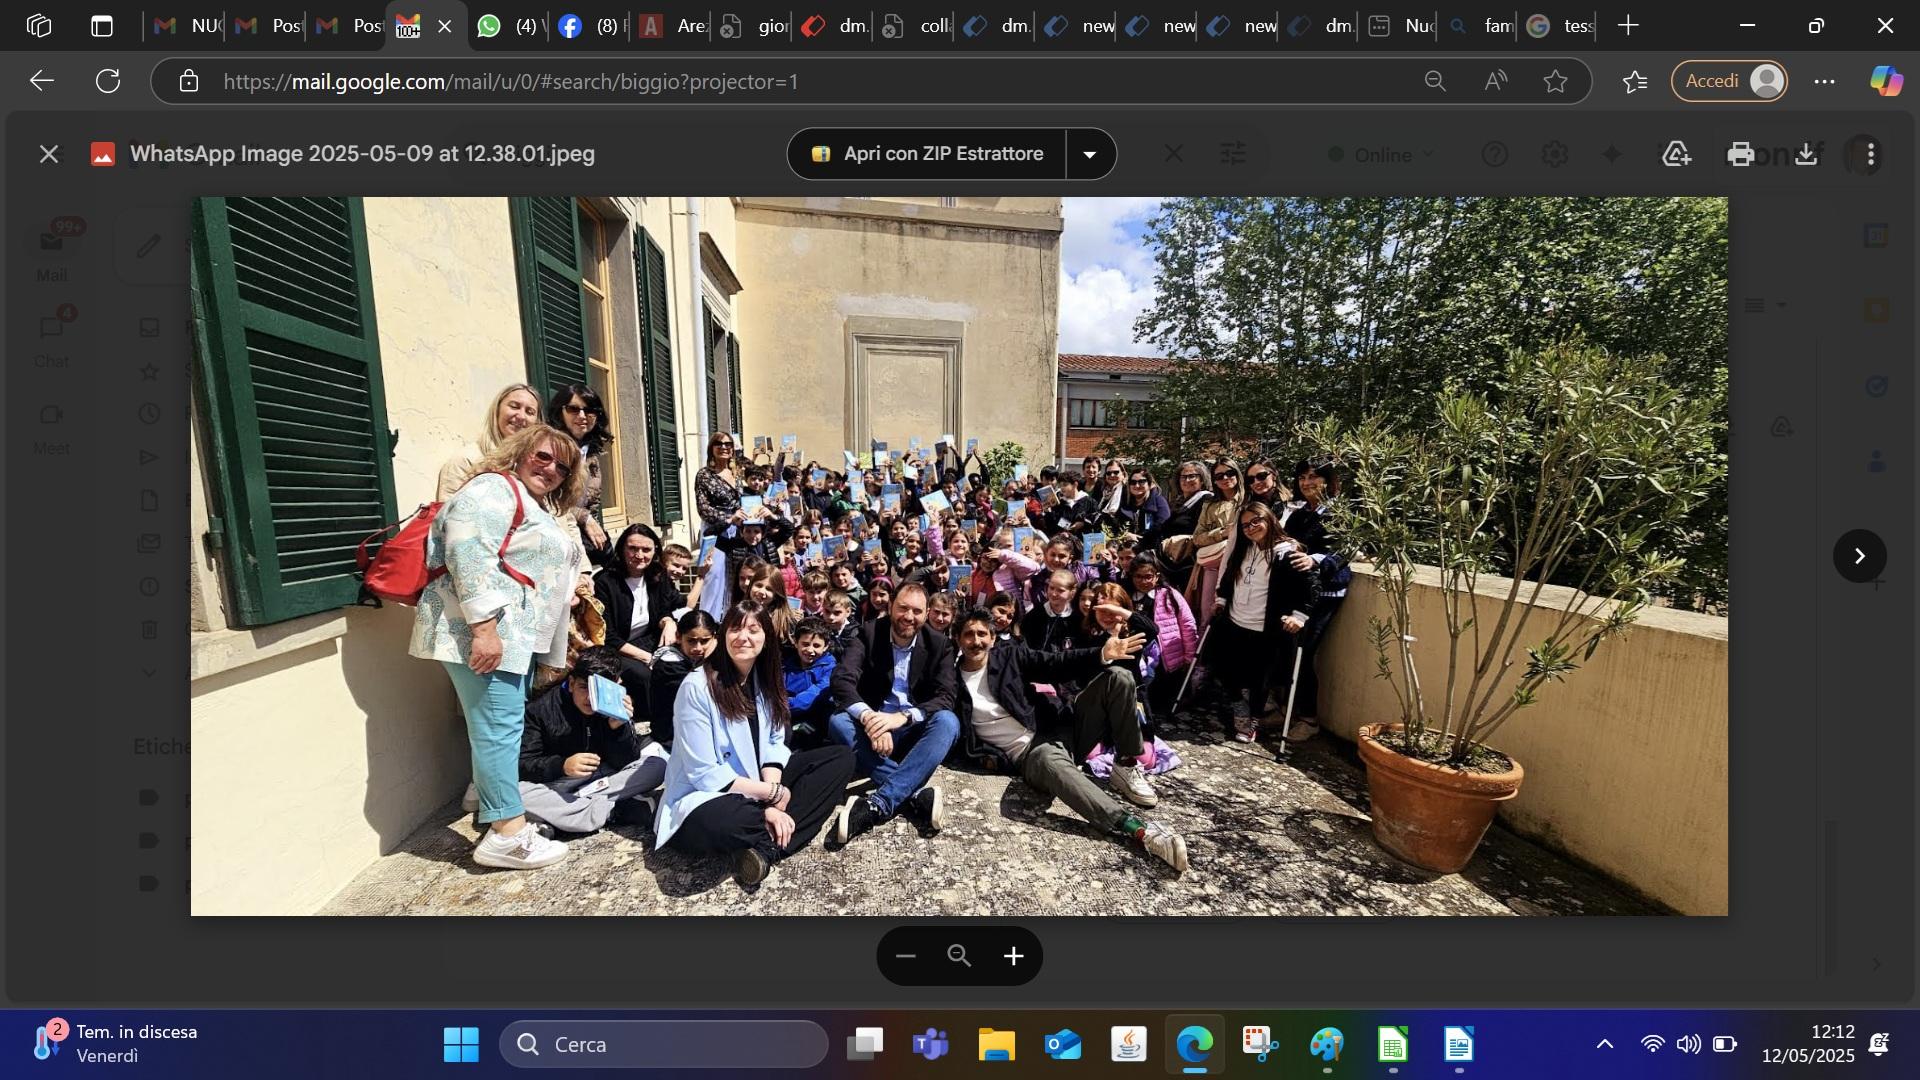The image size is (1920, 1080).
Task: Open the three-dot more actions menu in preview
Action: click(x=1870, y=154)
